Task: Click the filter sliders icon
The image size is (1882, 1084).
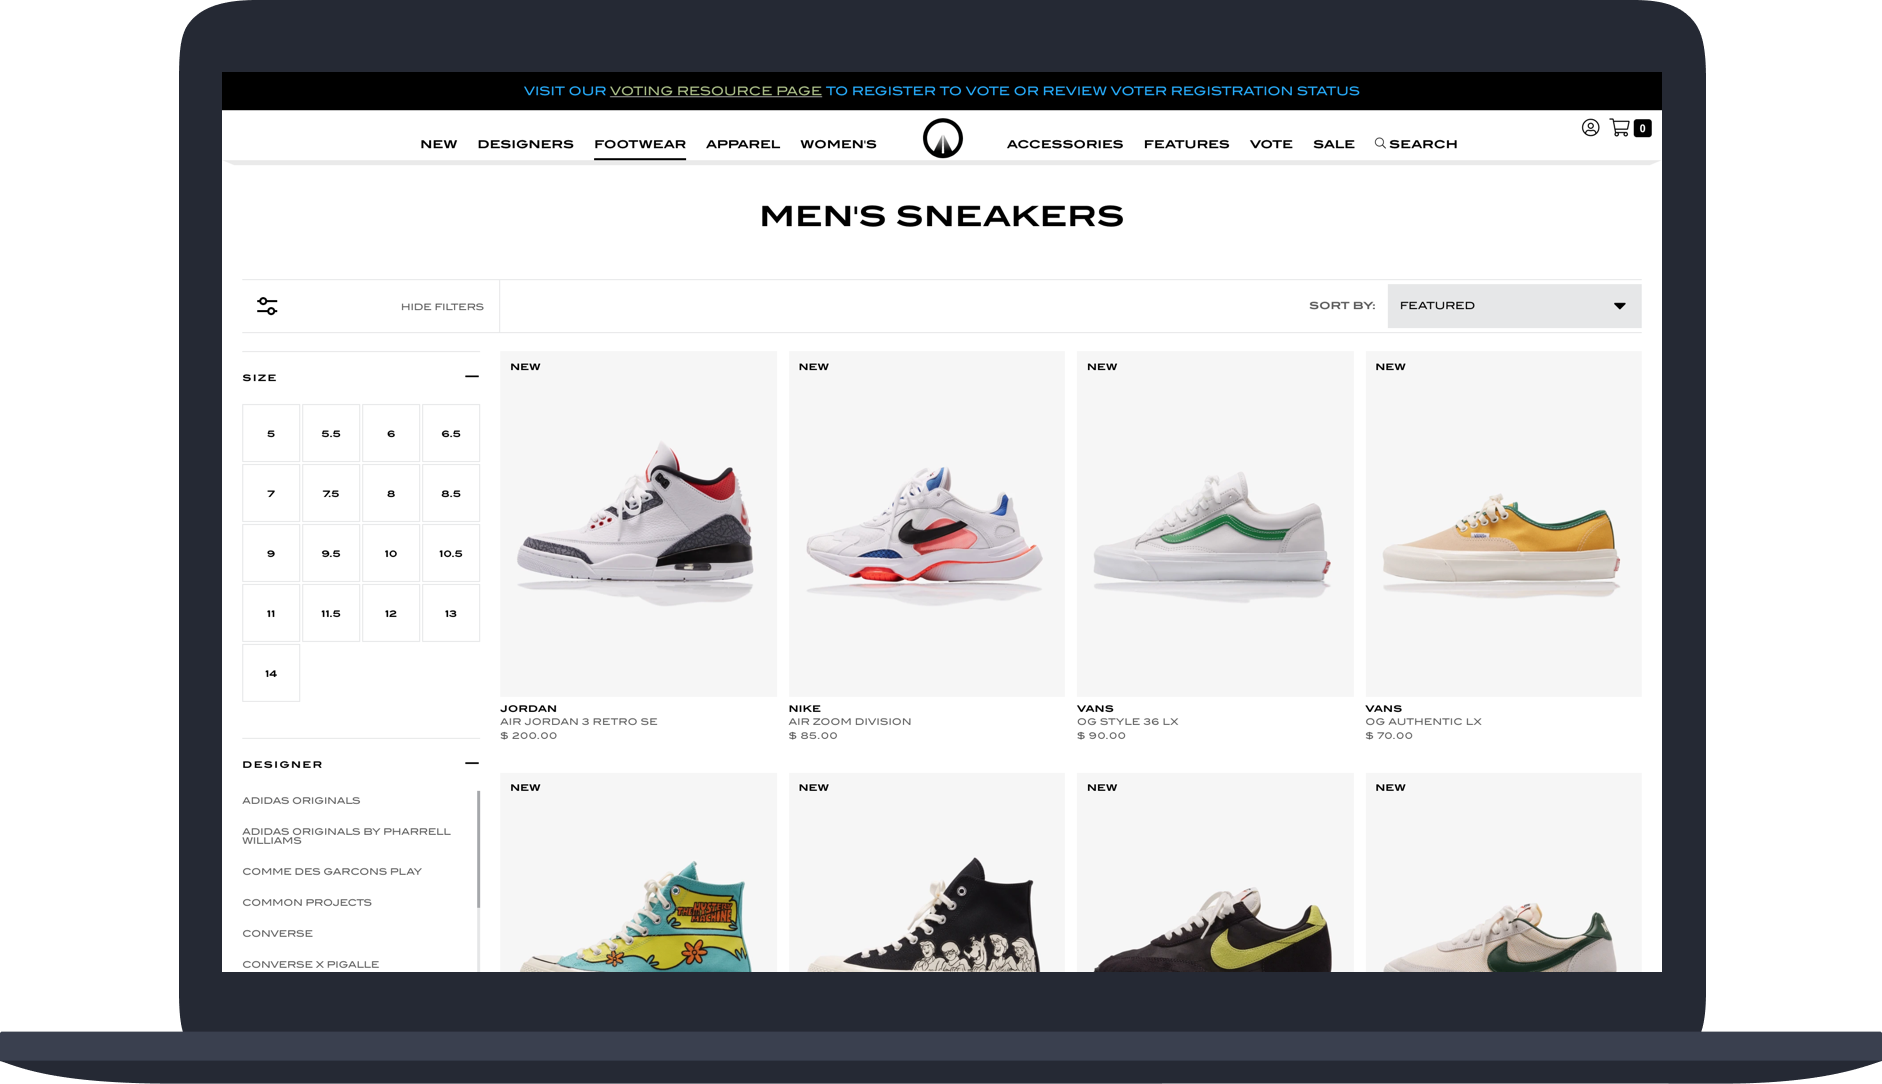Action: coord(267,306)
